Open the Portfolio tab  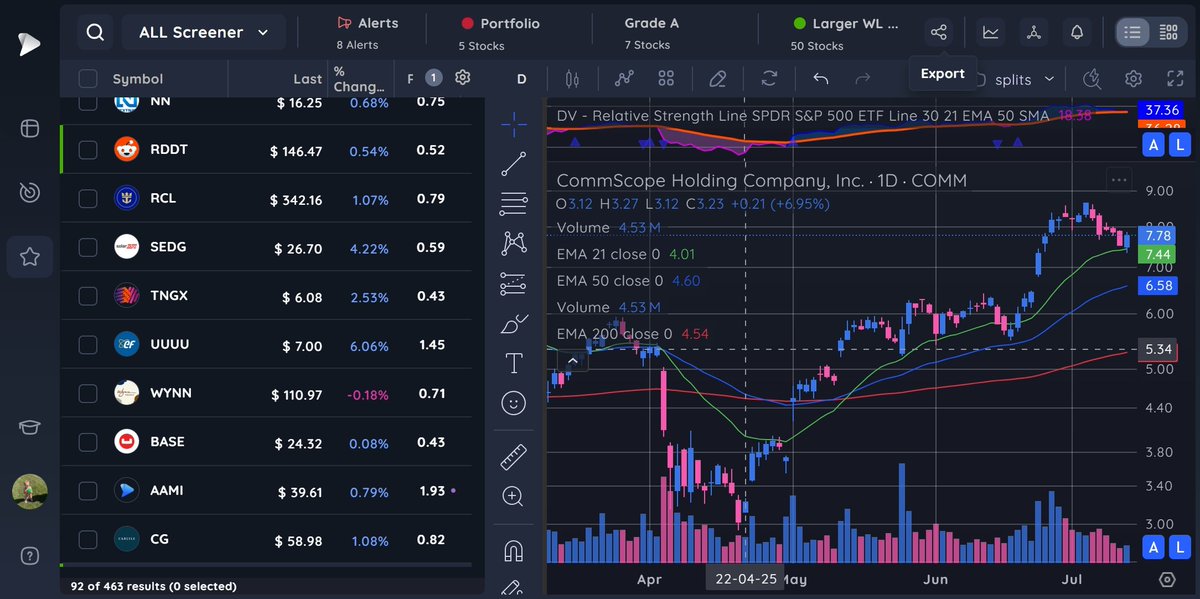[500, 32]
